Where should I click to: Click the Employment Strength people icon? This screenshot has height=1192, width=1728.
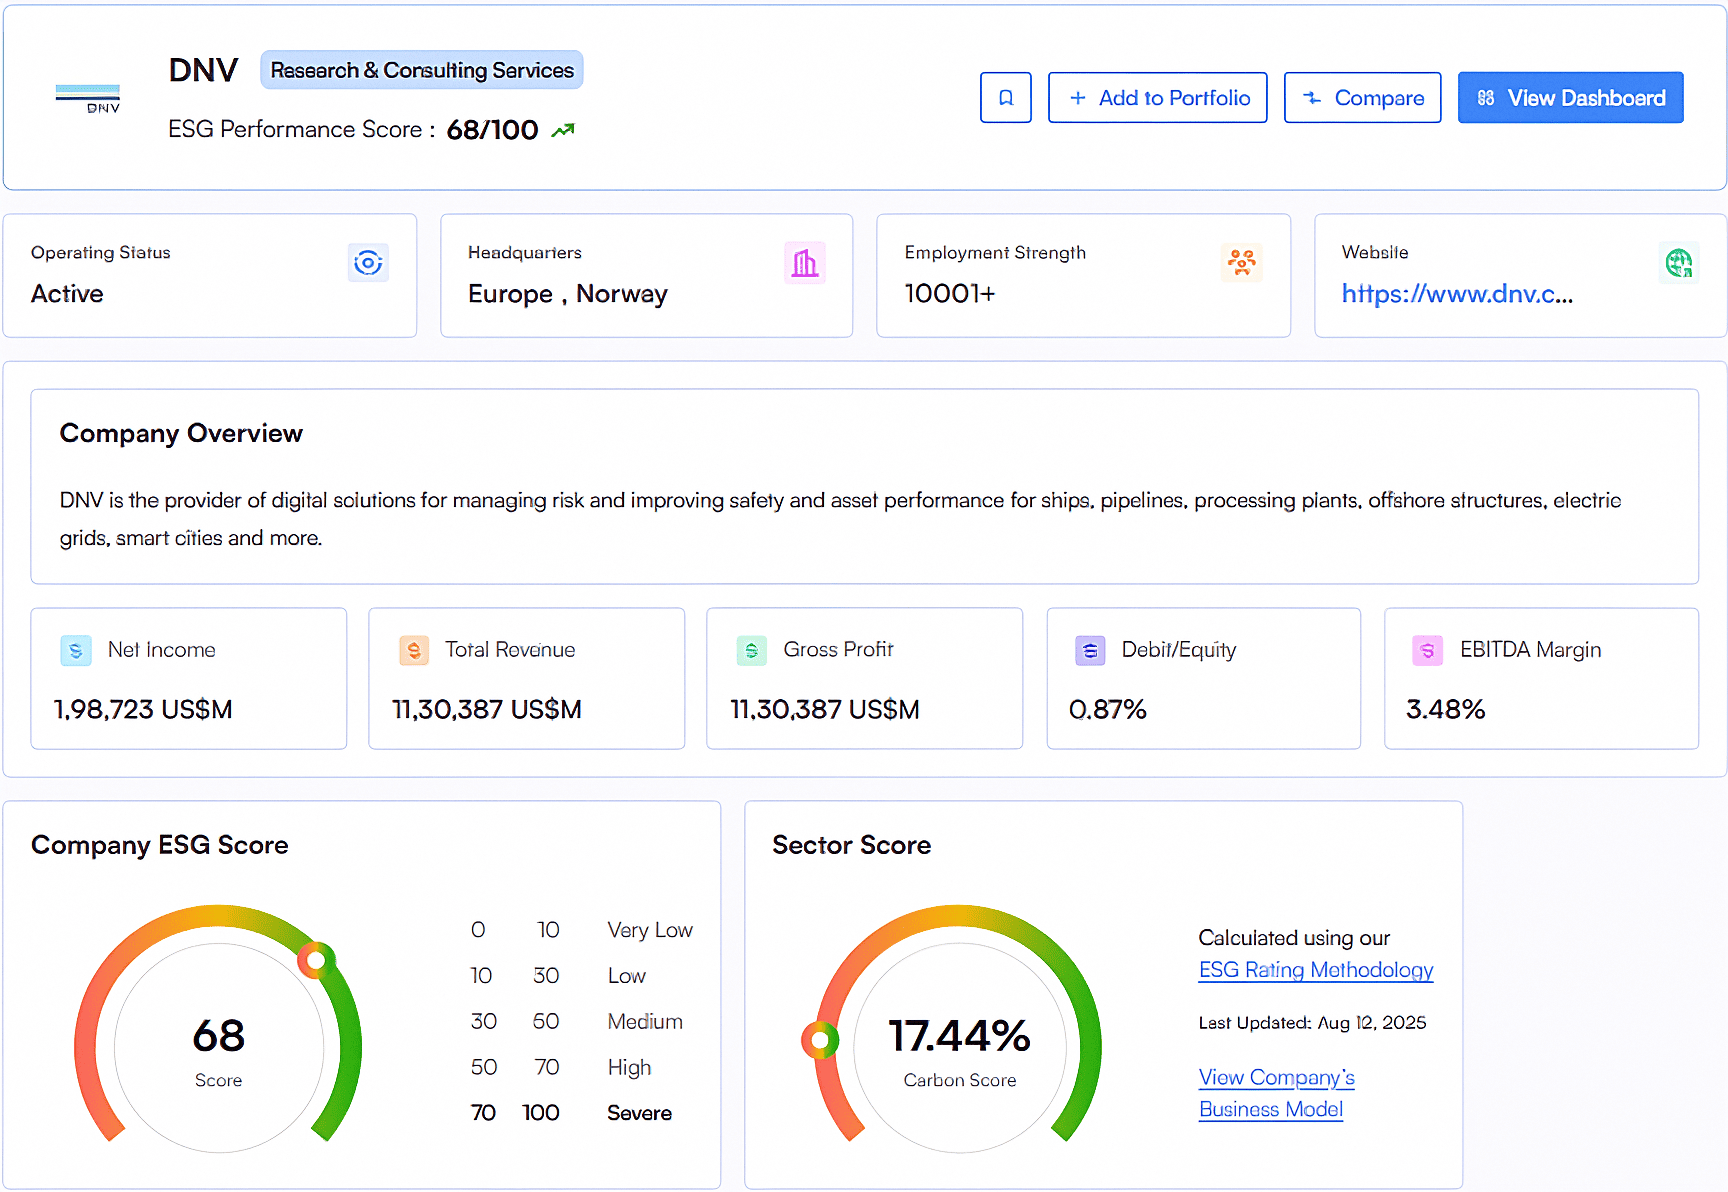coord(1242,263)
